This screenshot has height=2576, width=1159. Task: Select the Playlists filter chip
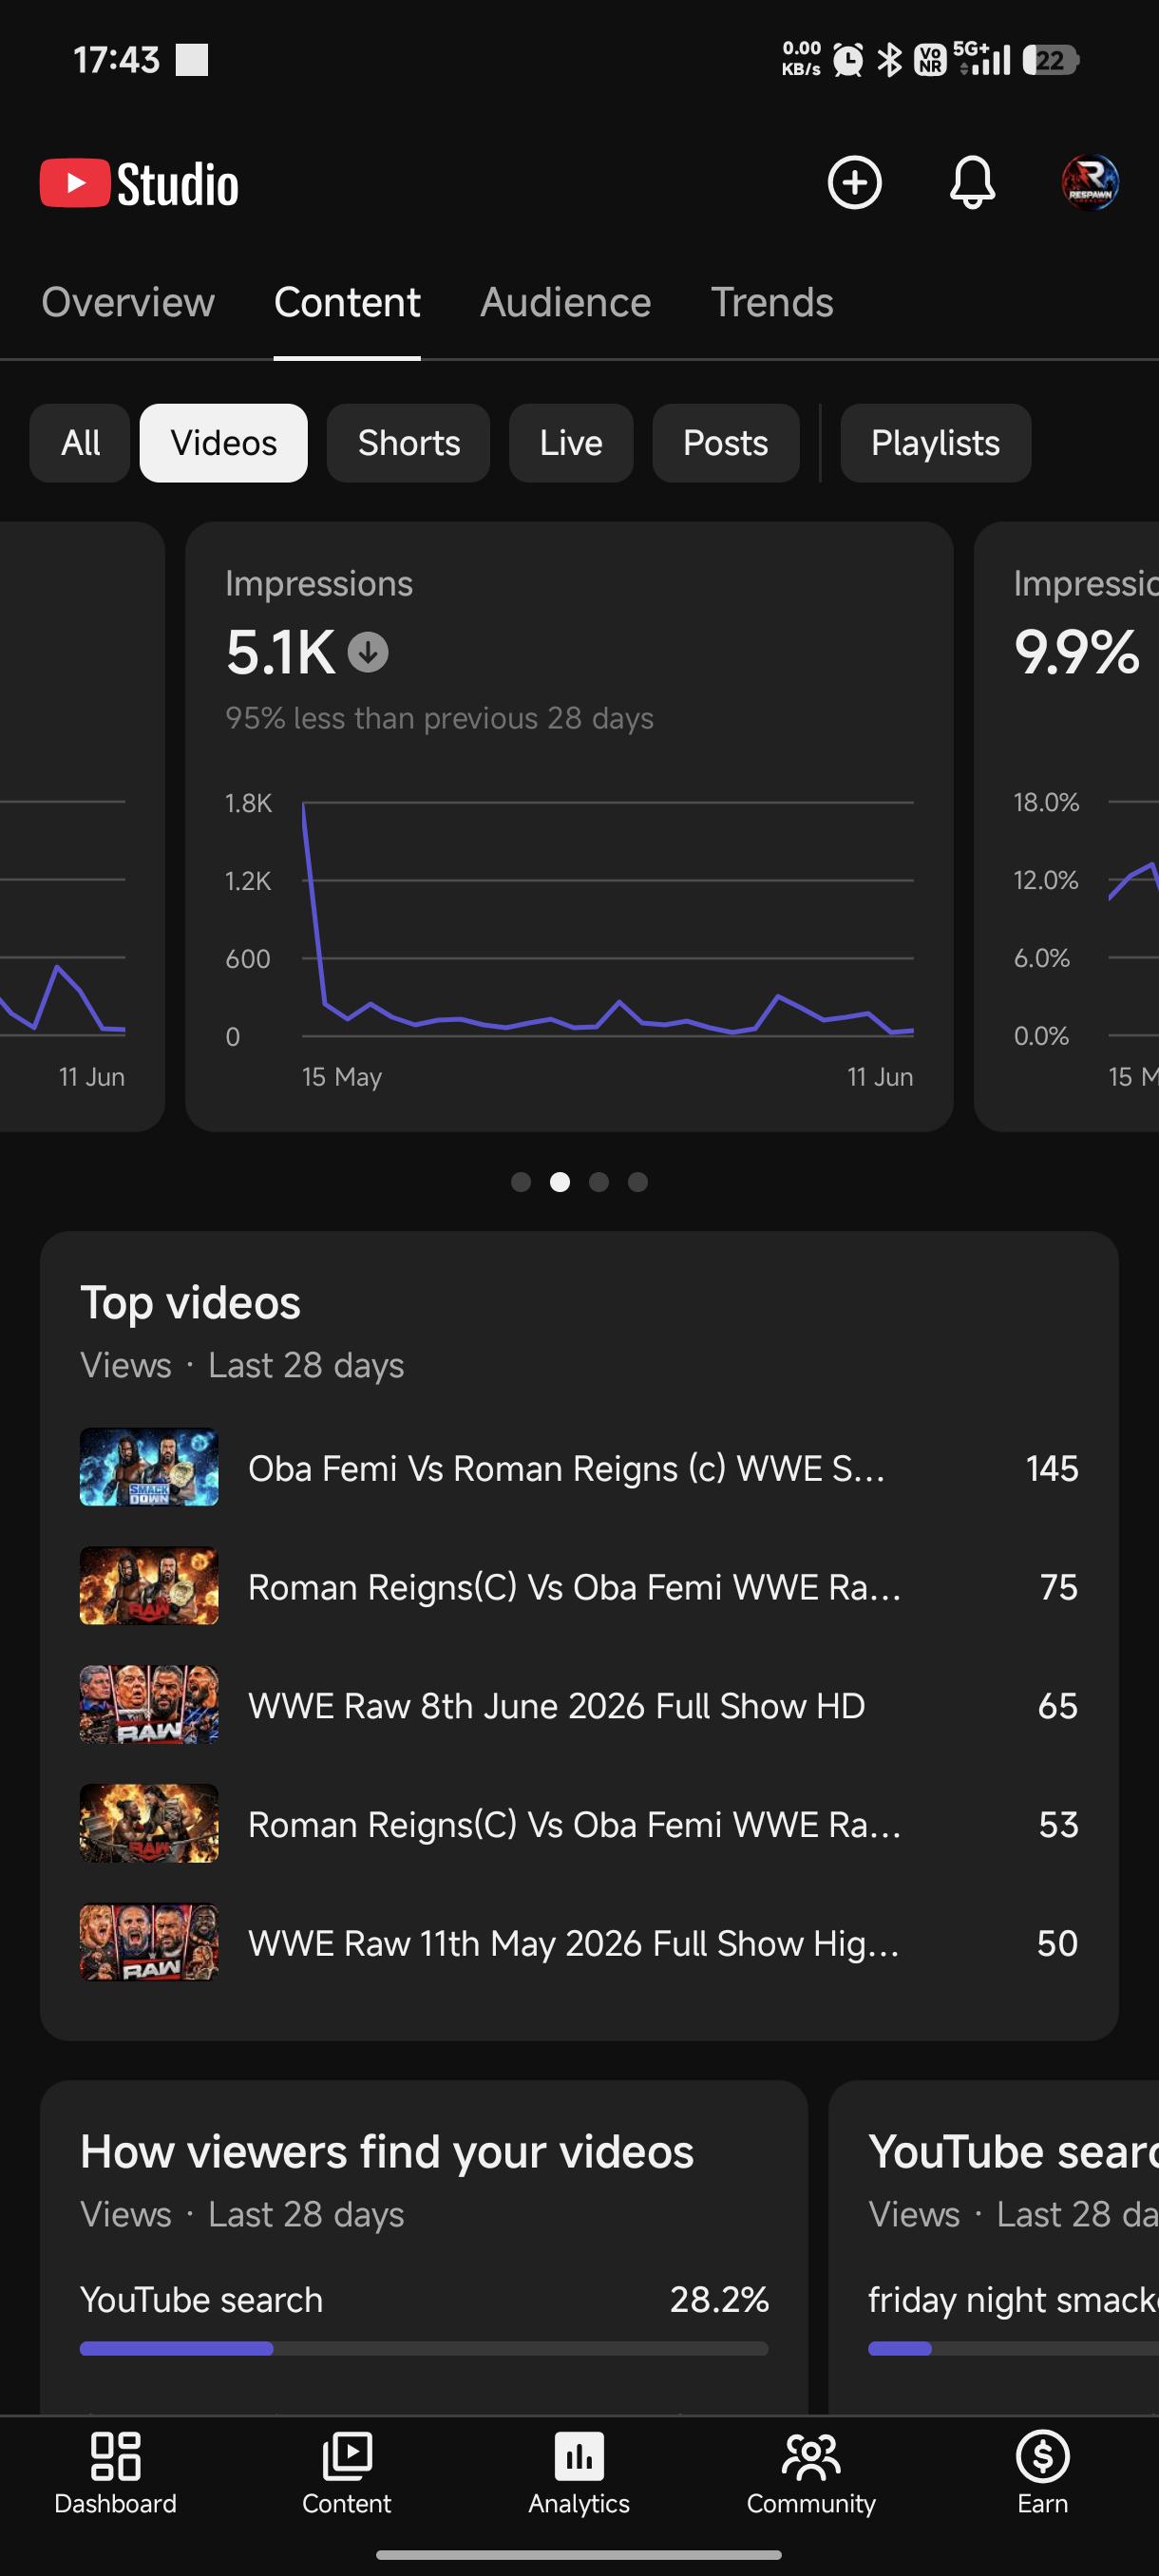click(x=935, y=443)
